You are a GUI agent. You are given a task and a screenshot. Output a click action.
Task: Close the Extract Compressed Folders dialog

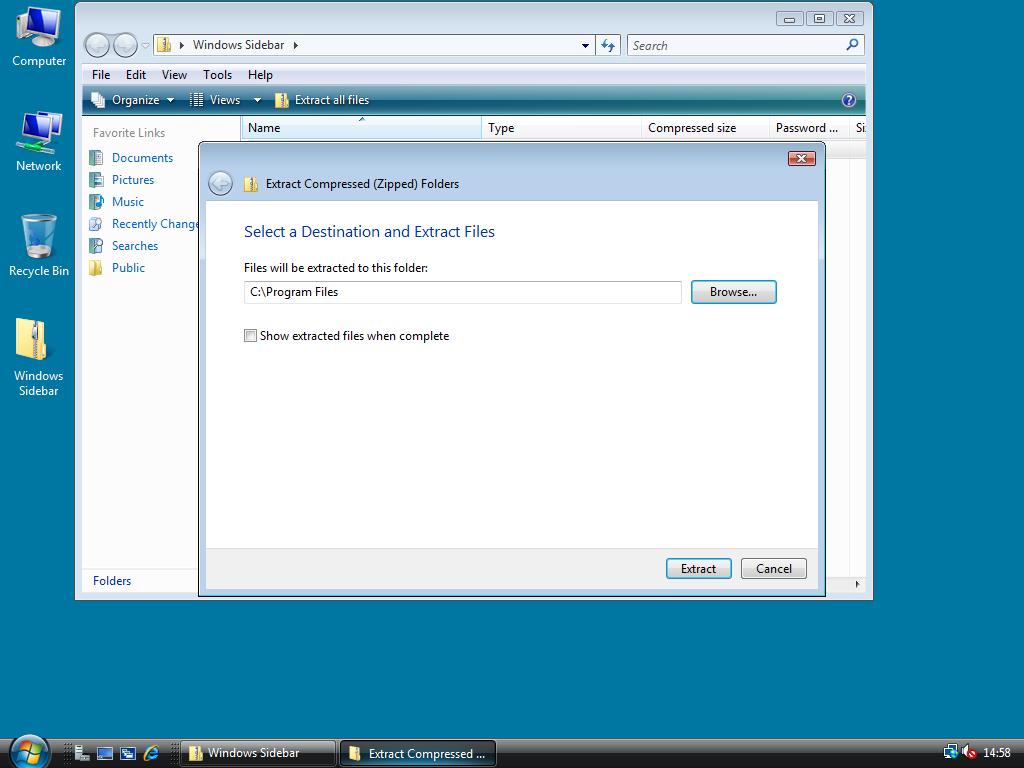pyautogui.click(x=801, y=158)
